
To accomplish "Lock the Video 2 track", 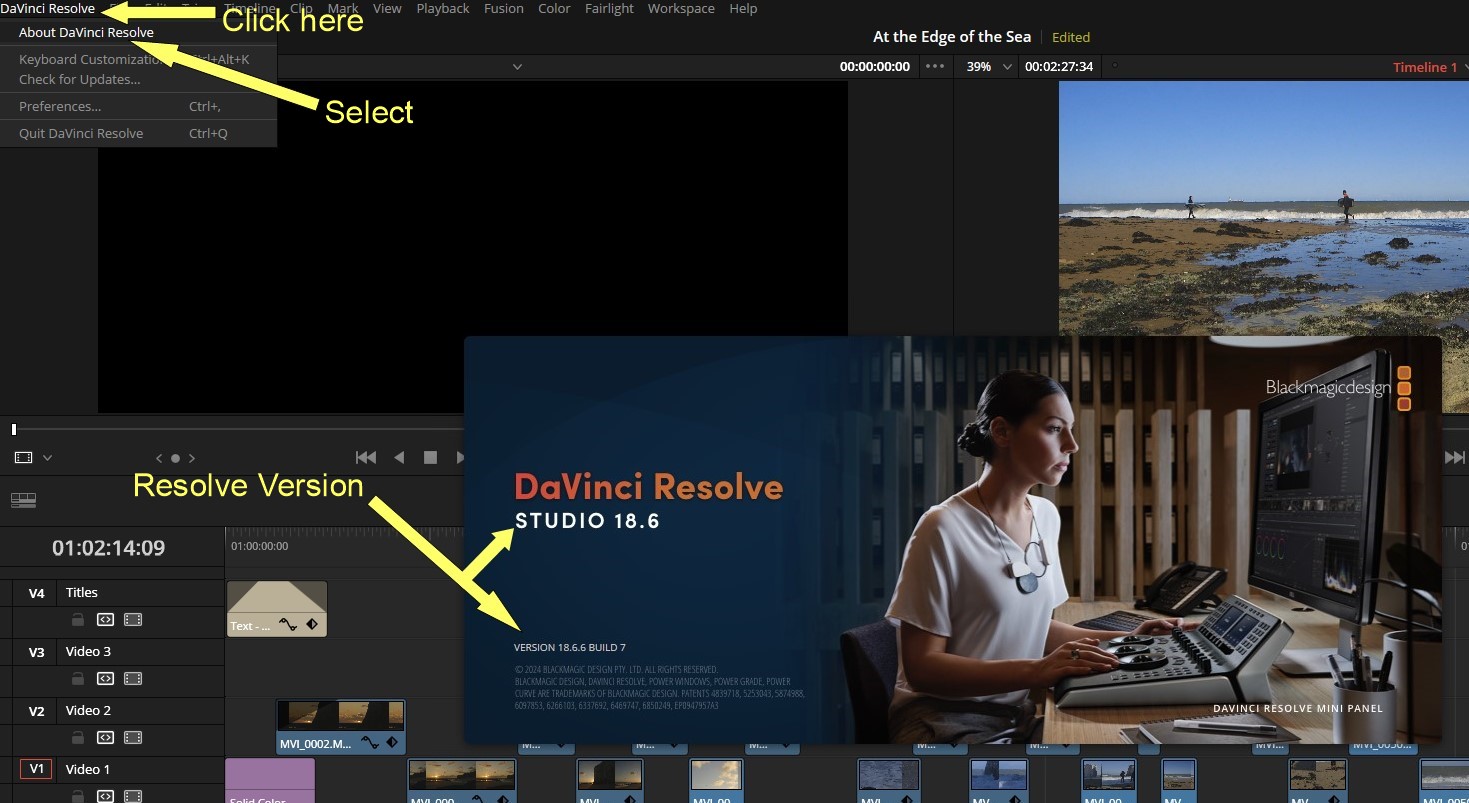I will coord(78,738).
